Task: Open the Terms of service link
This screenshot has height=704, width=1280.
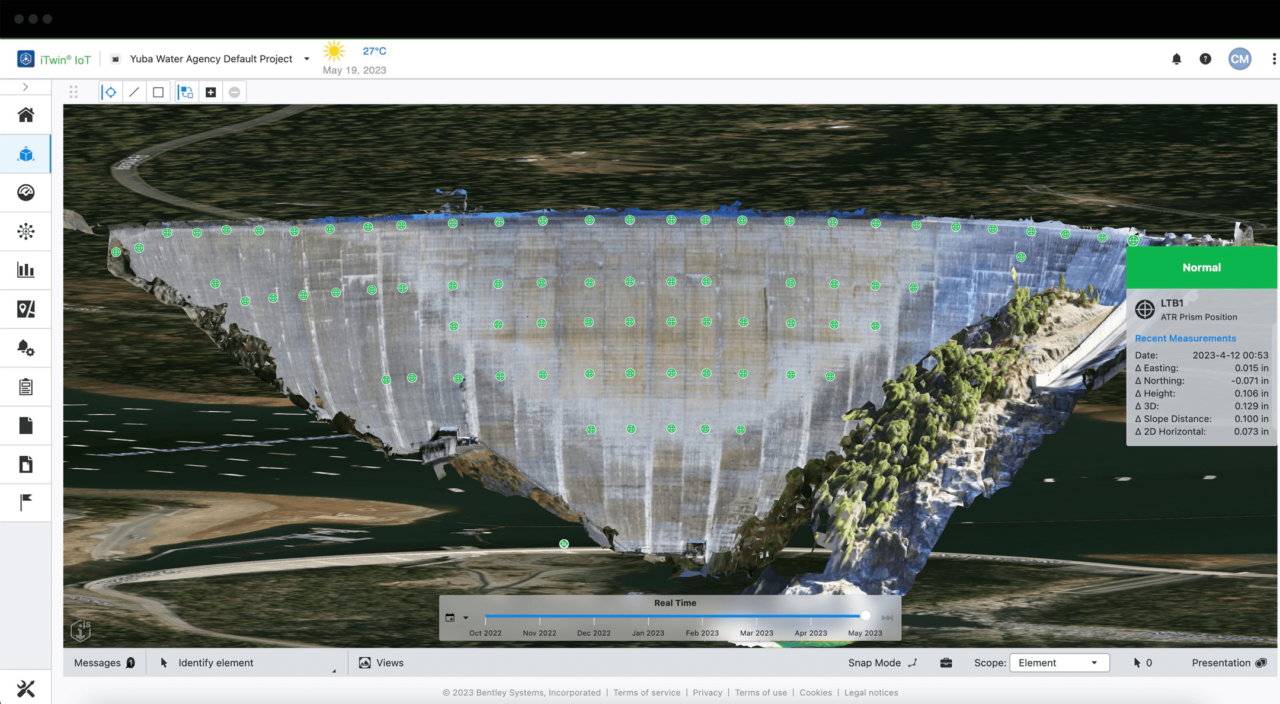Action: (x=646, y=692)
